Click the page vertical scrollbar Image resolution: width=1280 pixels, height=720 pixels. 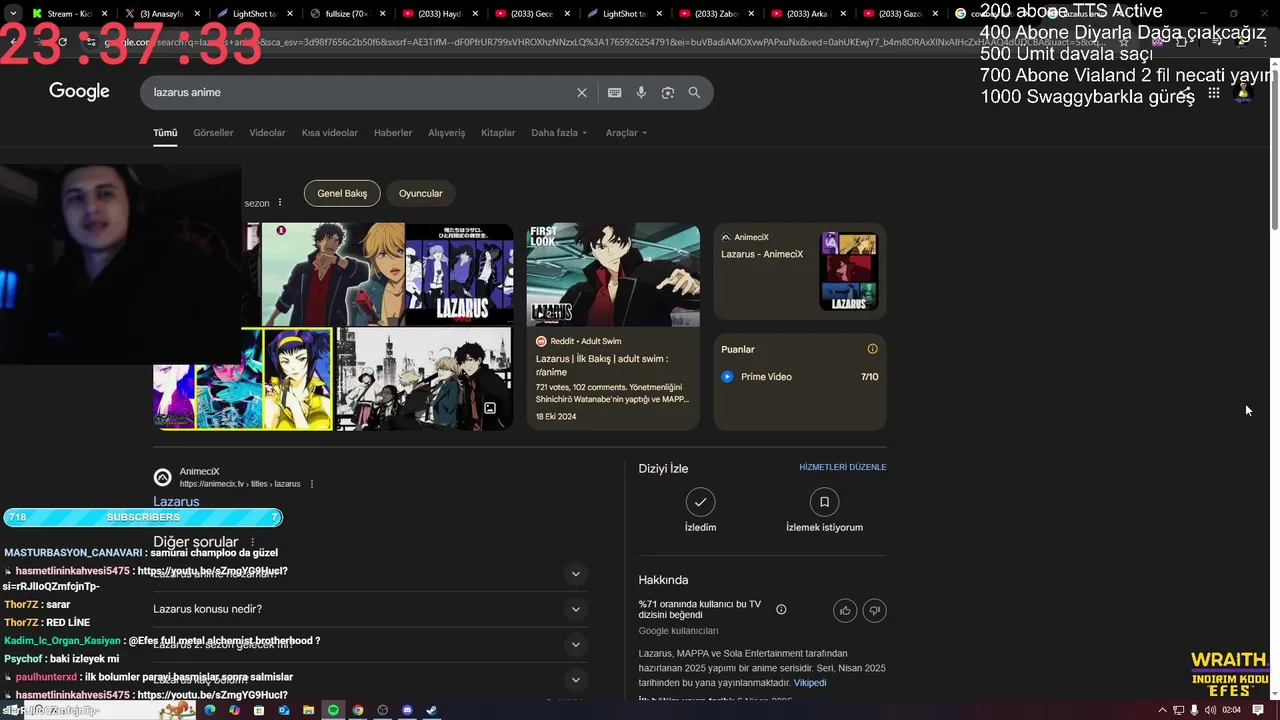[1274, 150]
